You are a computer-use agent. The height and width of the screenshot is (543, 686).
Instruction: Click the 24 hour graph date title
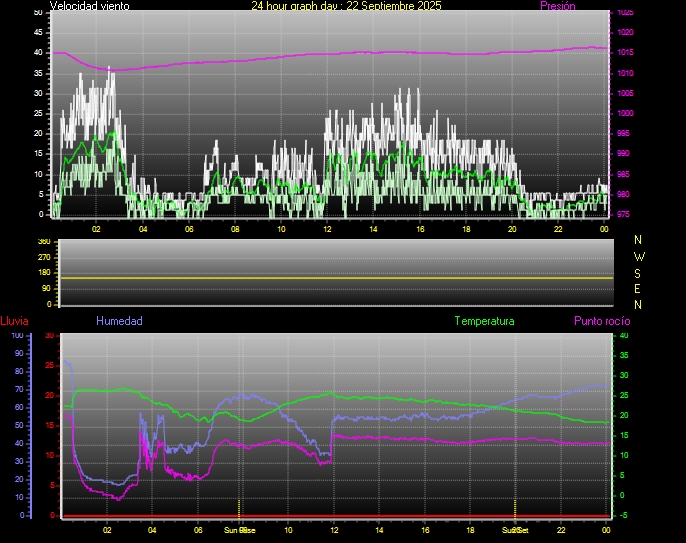click(346, 6)
